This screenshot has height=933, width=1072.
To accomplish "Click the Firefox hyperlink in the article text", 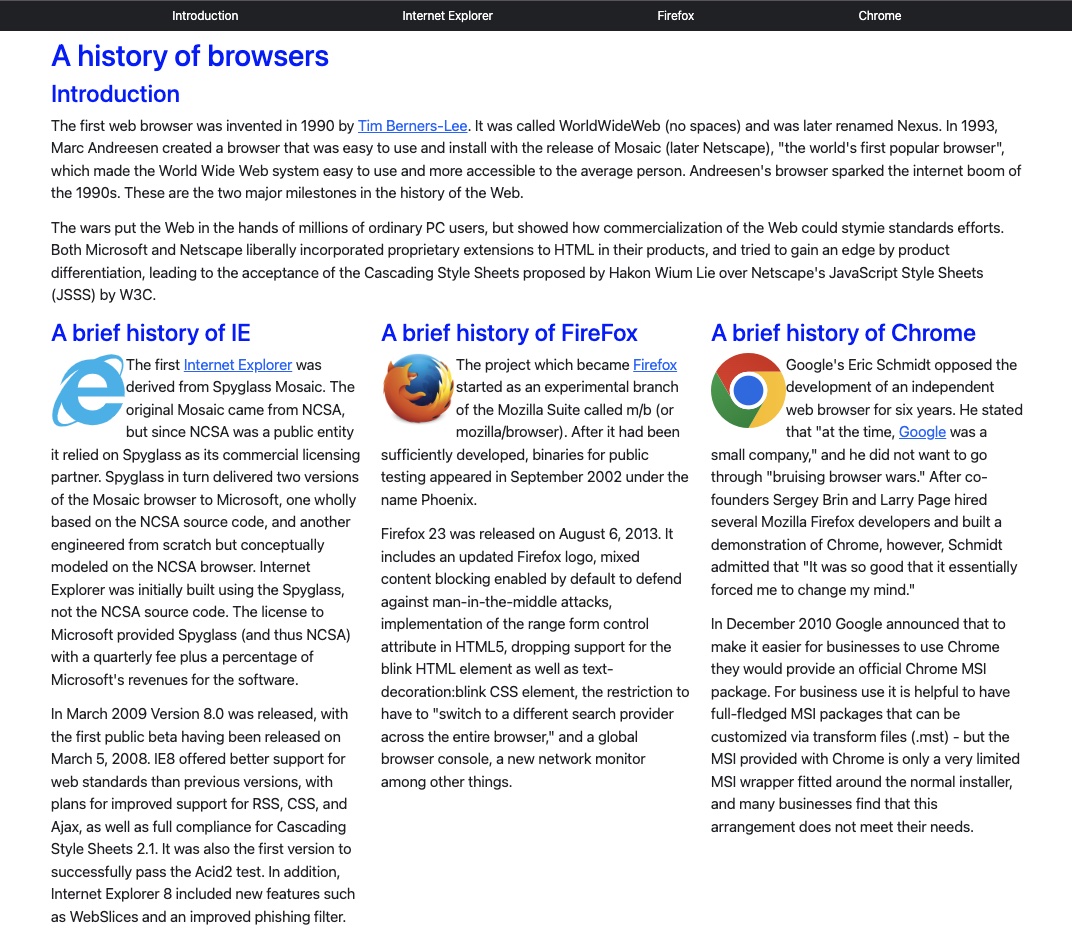I will [655, 365].
